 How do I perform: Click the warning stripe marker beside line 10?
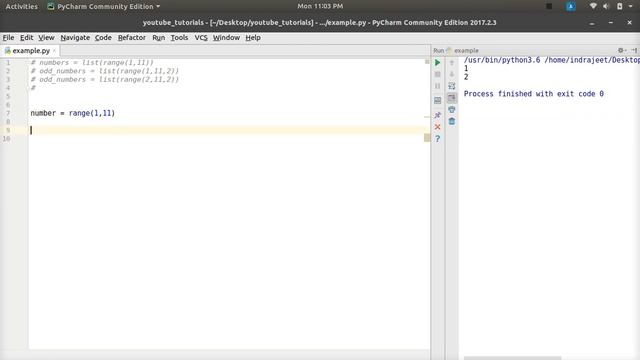click(427, 138)
